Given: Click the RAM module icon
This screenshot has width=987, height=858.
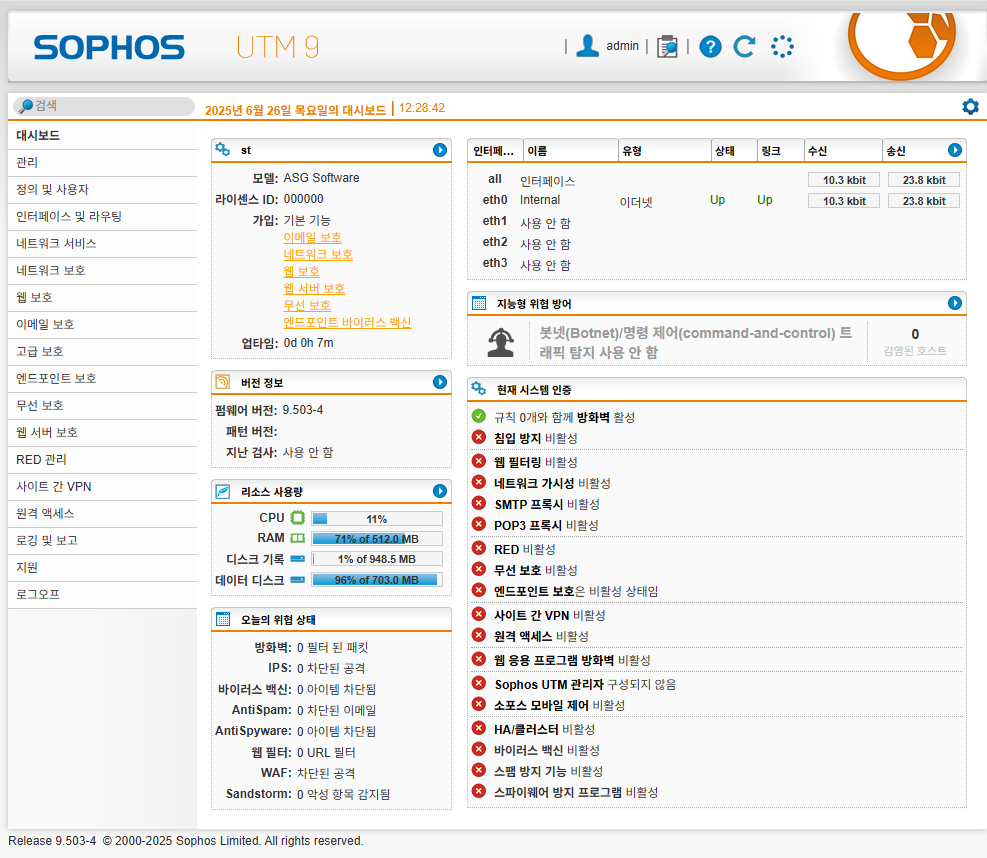Looking at the screenshot, I should coord(298,538).
